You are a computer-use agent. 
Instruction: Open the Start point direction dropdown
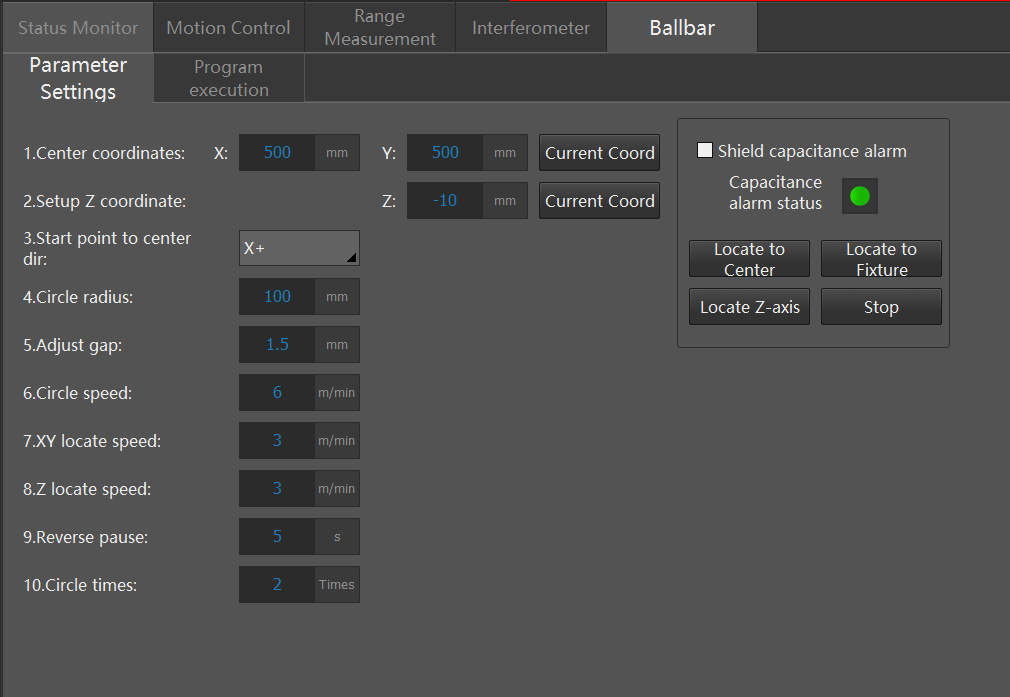[x=300, y=248]
